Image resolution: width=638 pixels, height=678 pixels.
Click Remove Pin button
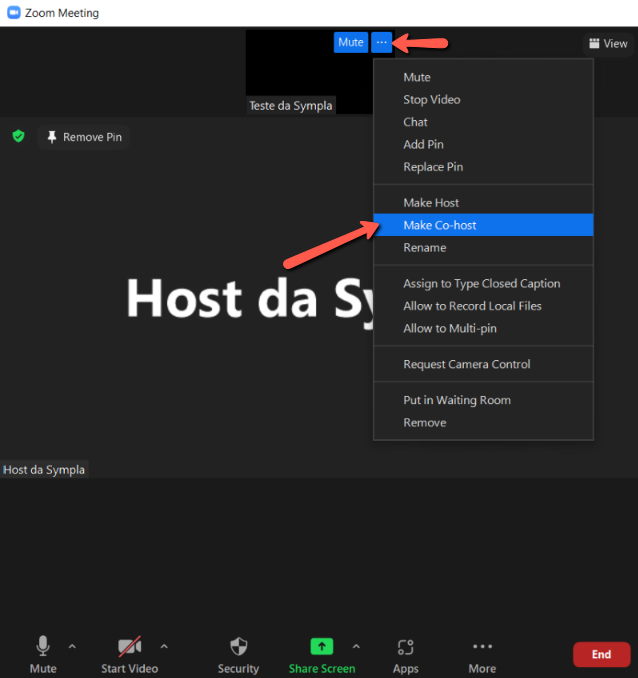(x=84, y=137)
